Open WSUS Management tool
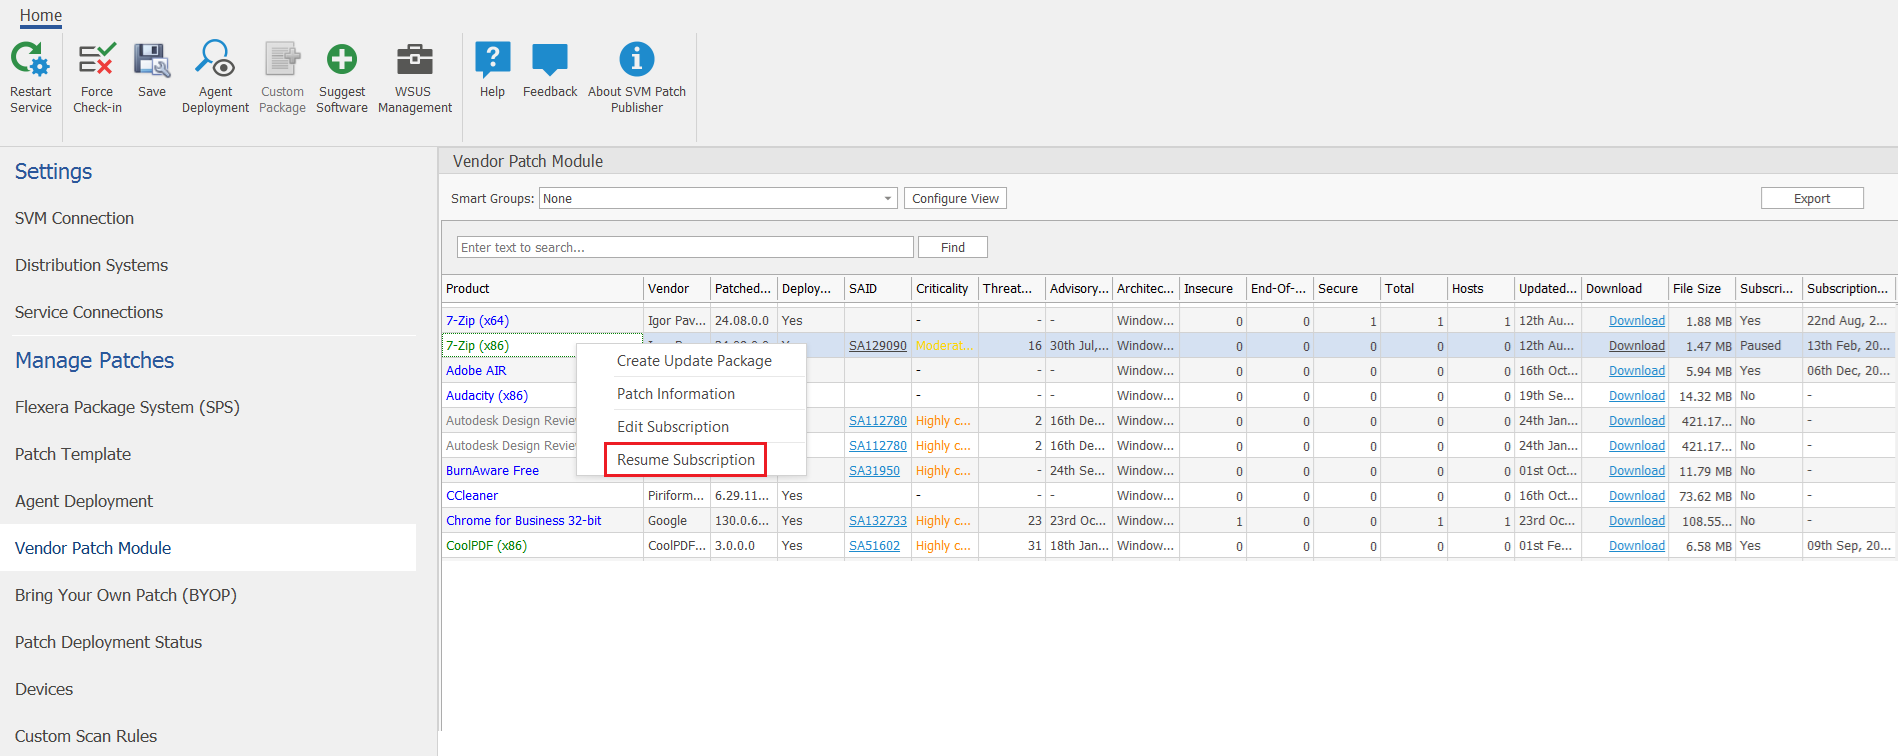Image resolution: width=1898 pixels, height=756 pixels. click(x=414, y=61)
